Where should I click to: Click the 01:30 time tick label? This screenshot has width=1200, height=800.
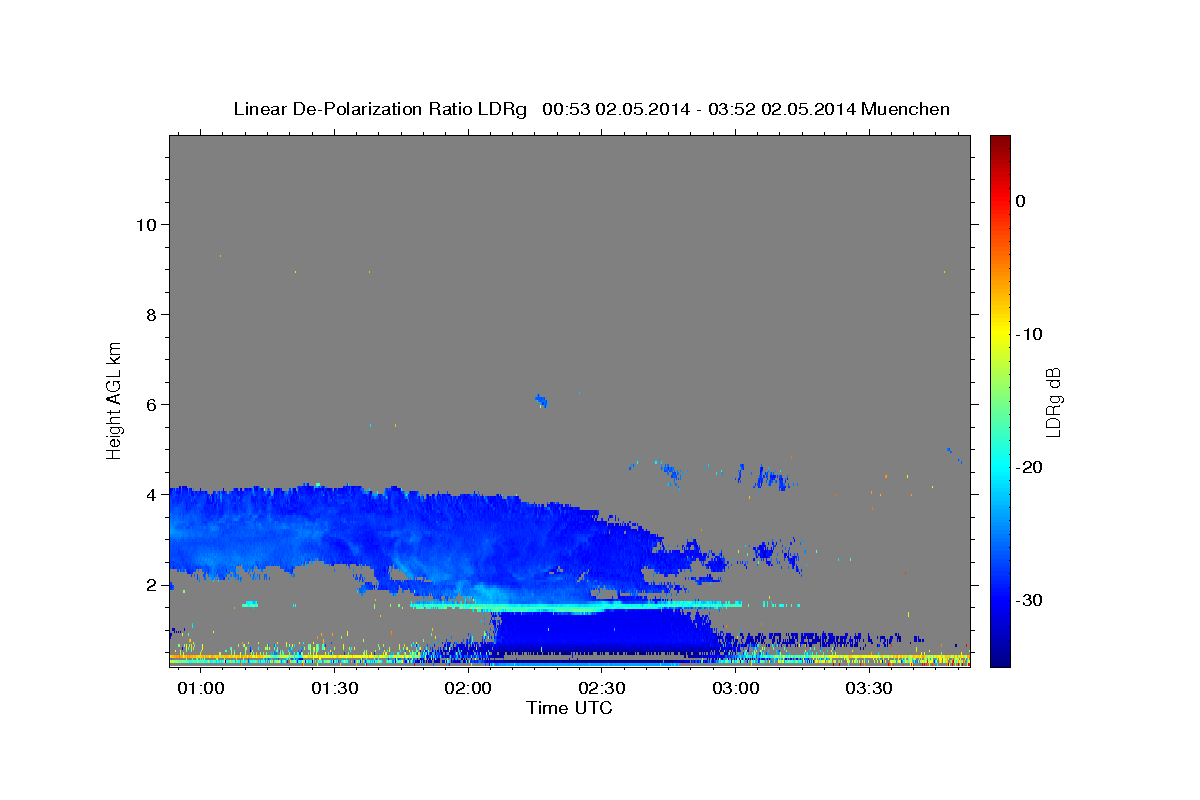(335, 689)
